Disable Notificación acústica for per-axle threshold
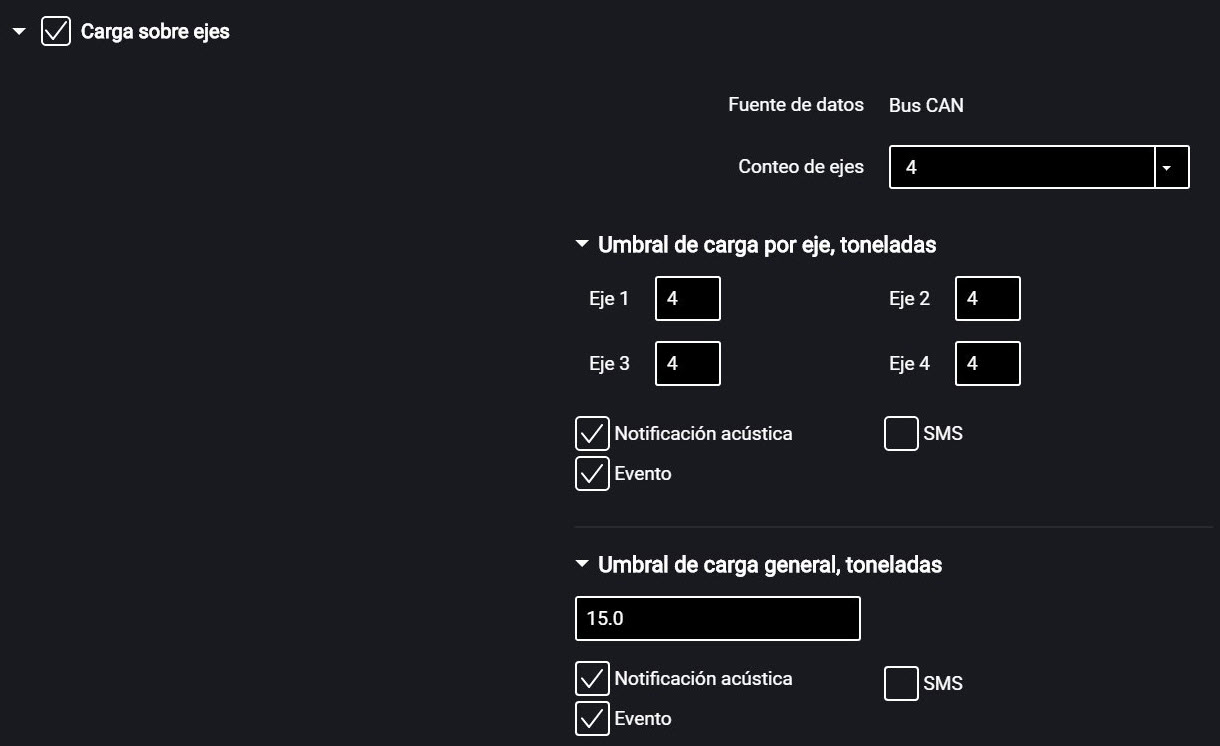1220x746 pixels. pos(592,433)
